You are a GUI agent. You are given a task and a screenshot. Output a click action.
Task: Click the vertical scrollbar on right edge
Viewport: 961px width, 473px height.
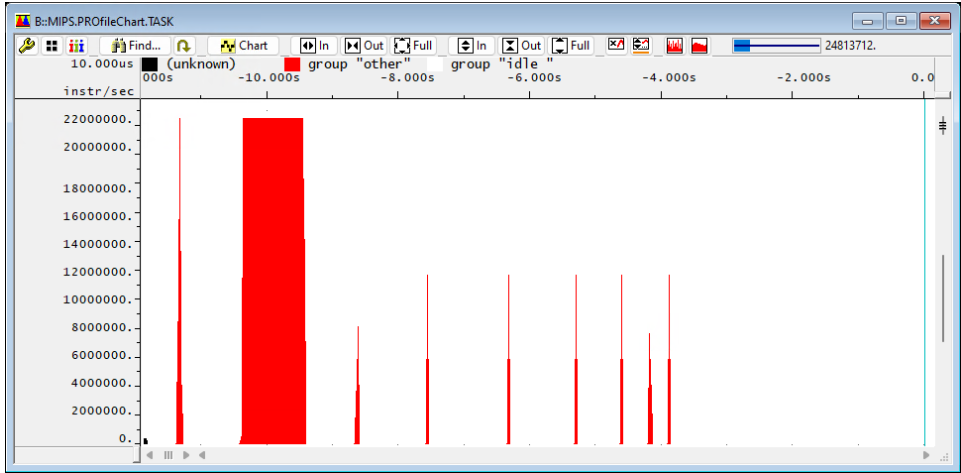tap(942, 298)
